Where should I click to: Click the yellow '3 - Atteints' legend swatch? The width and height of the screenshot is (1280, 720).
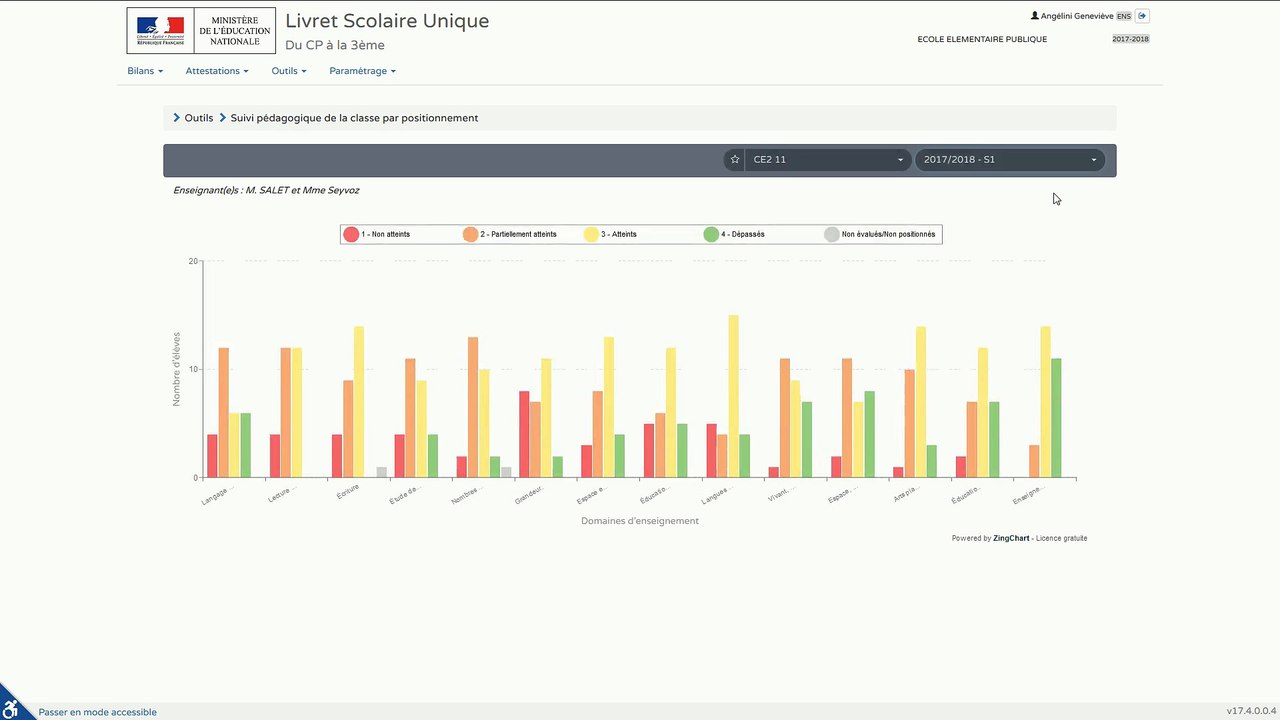(x=591, y=234)
